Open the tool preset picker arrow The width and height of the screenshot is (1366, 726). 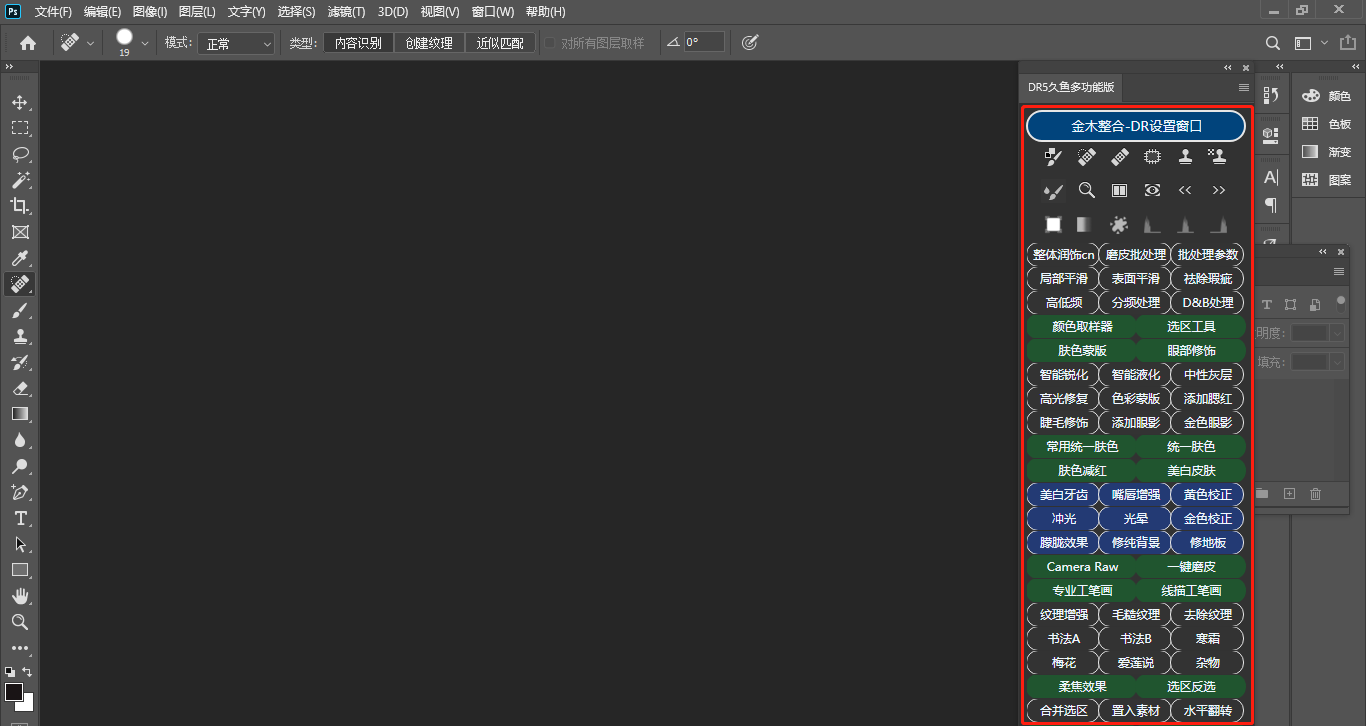[91, 43]
